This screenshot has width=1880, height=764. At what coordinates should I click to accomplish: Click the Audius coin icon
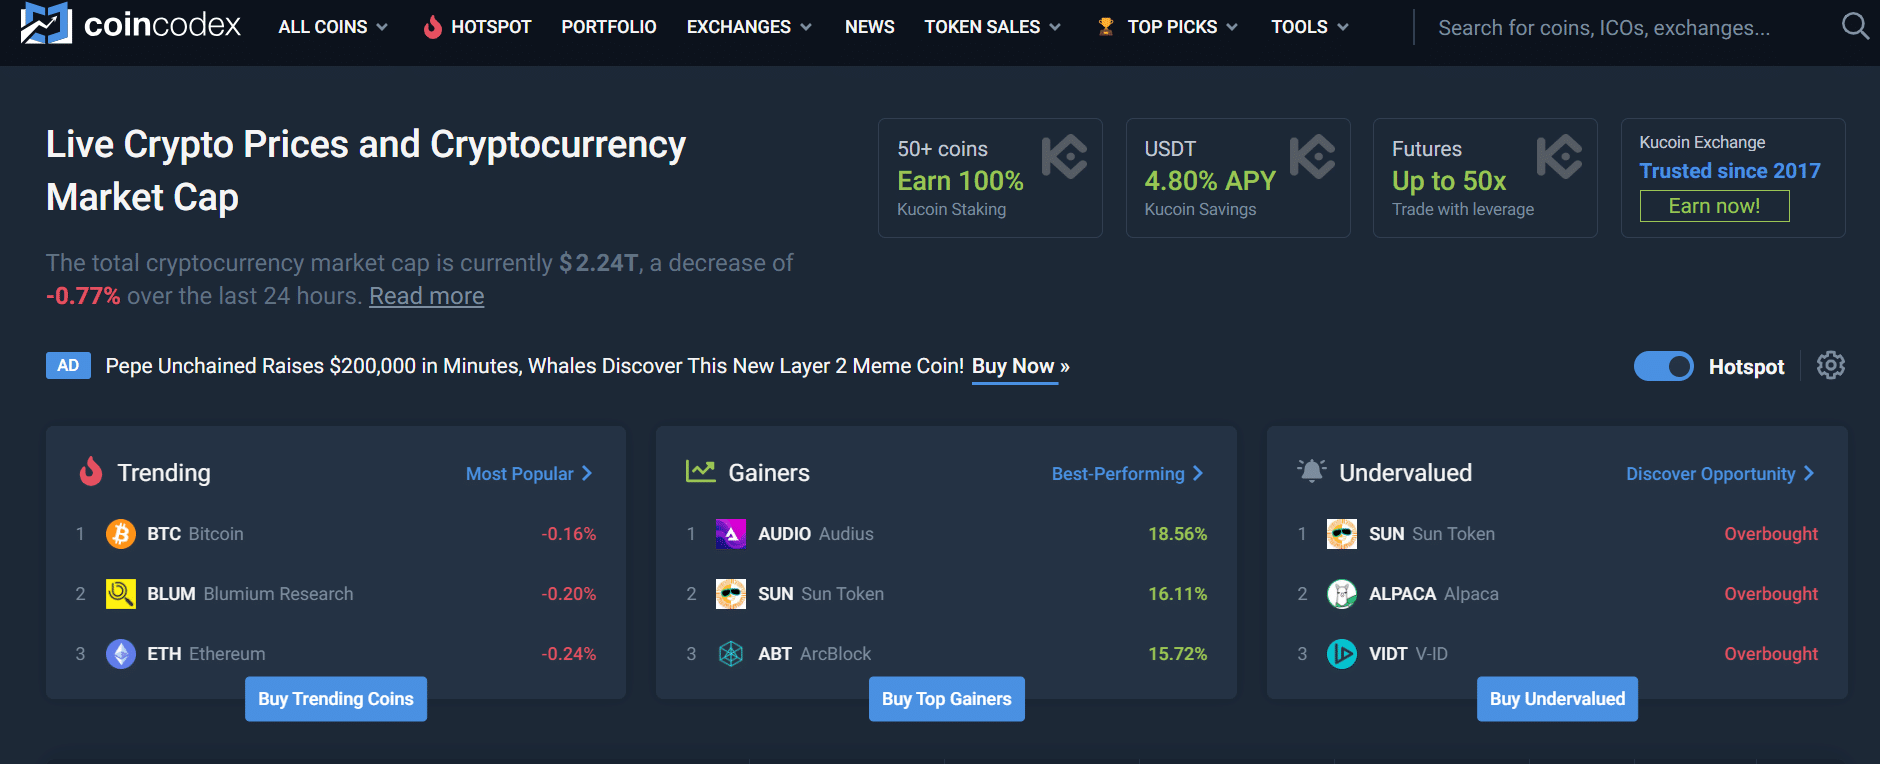(x=731, y=534)
